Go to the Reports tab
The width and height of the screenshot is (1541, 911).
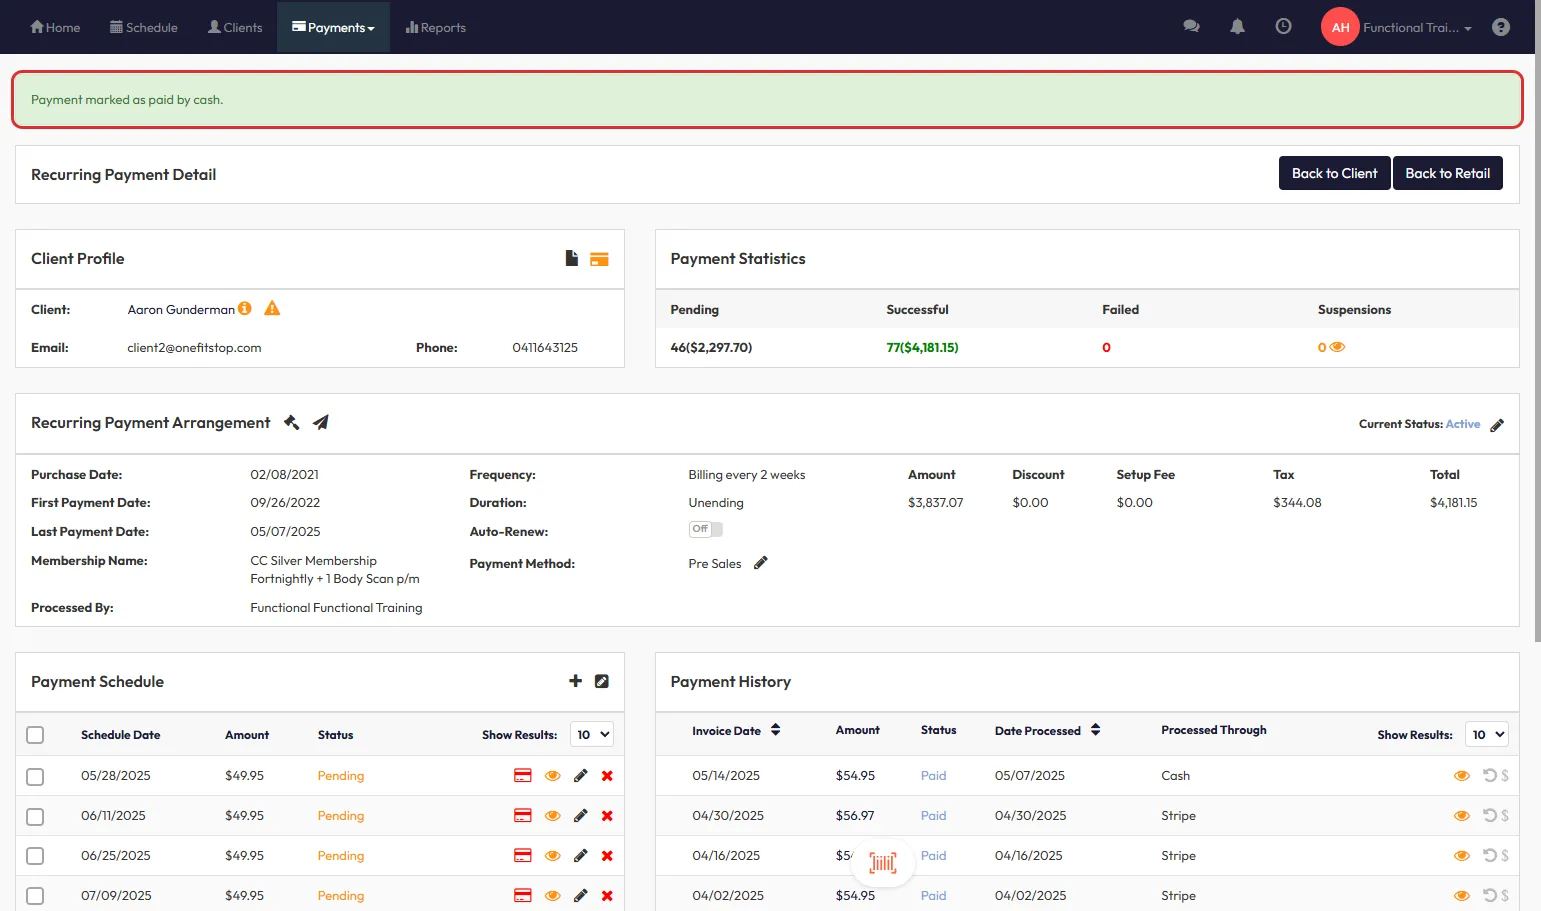(436, 28)
